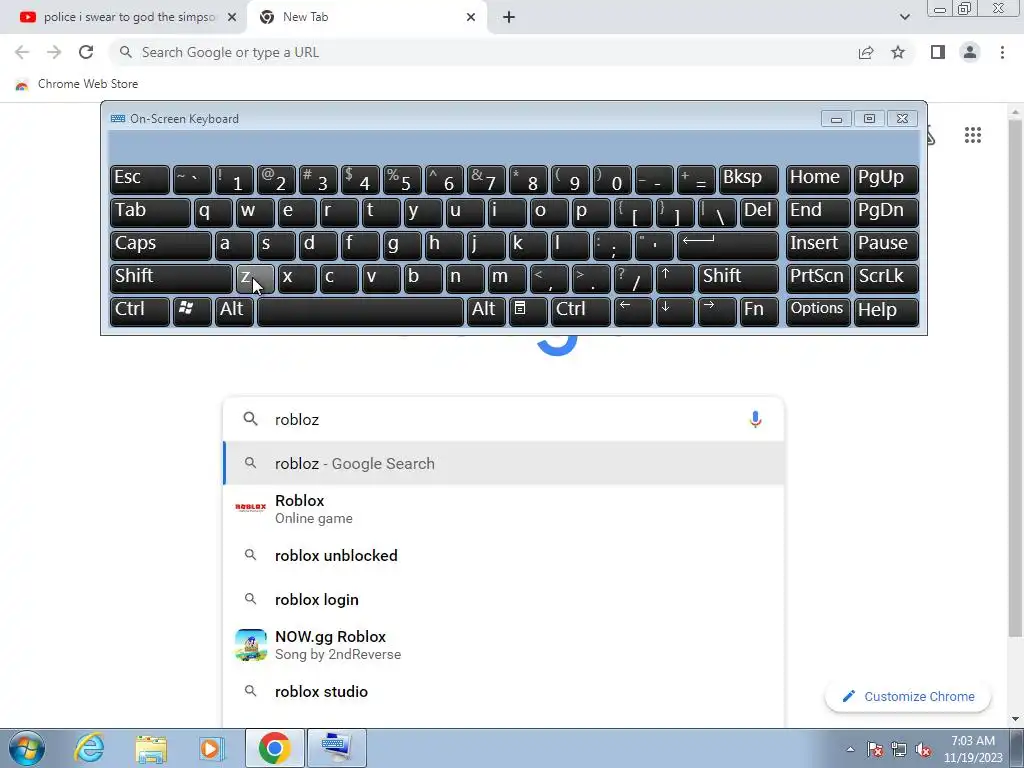This screenshot has height=768, width=1024.
Task: Select the NOW.gg Roblox song suggestion
Action: [x=503, y=645]
